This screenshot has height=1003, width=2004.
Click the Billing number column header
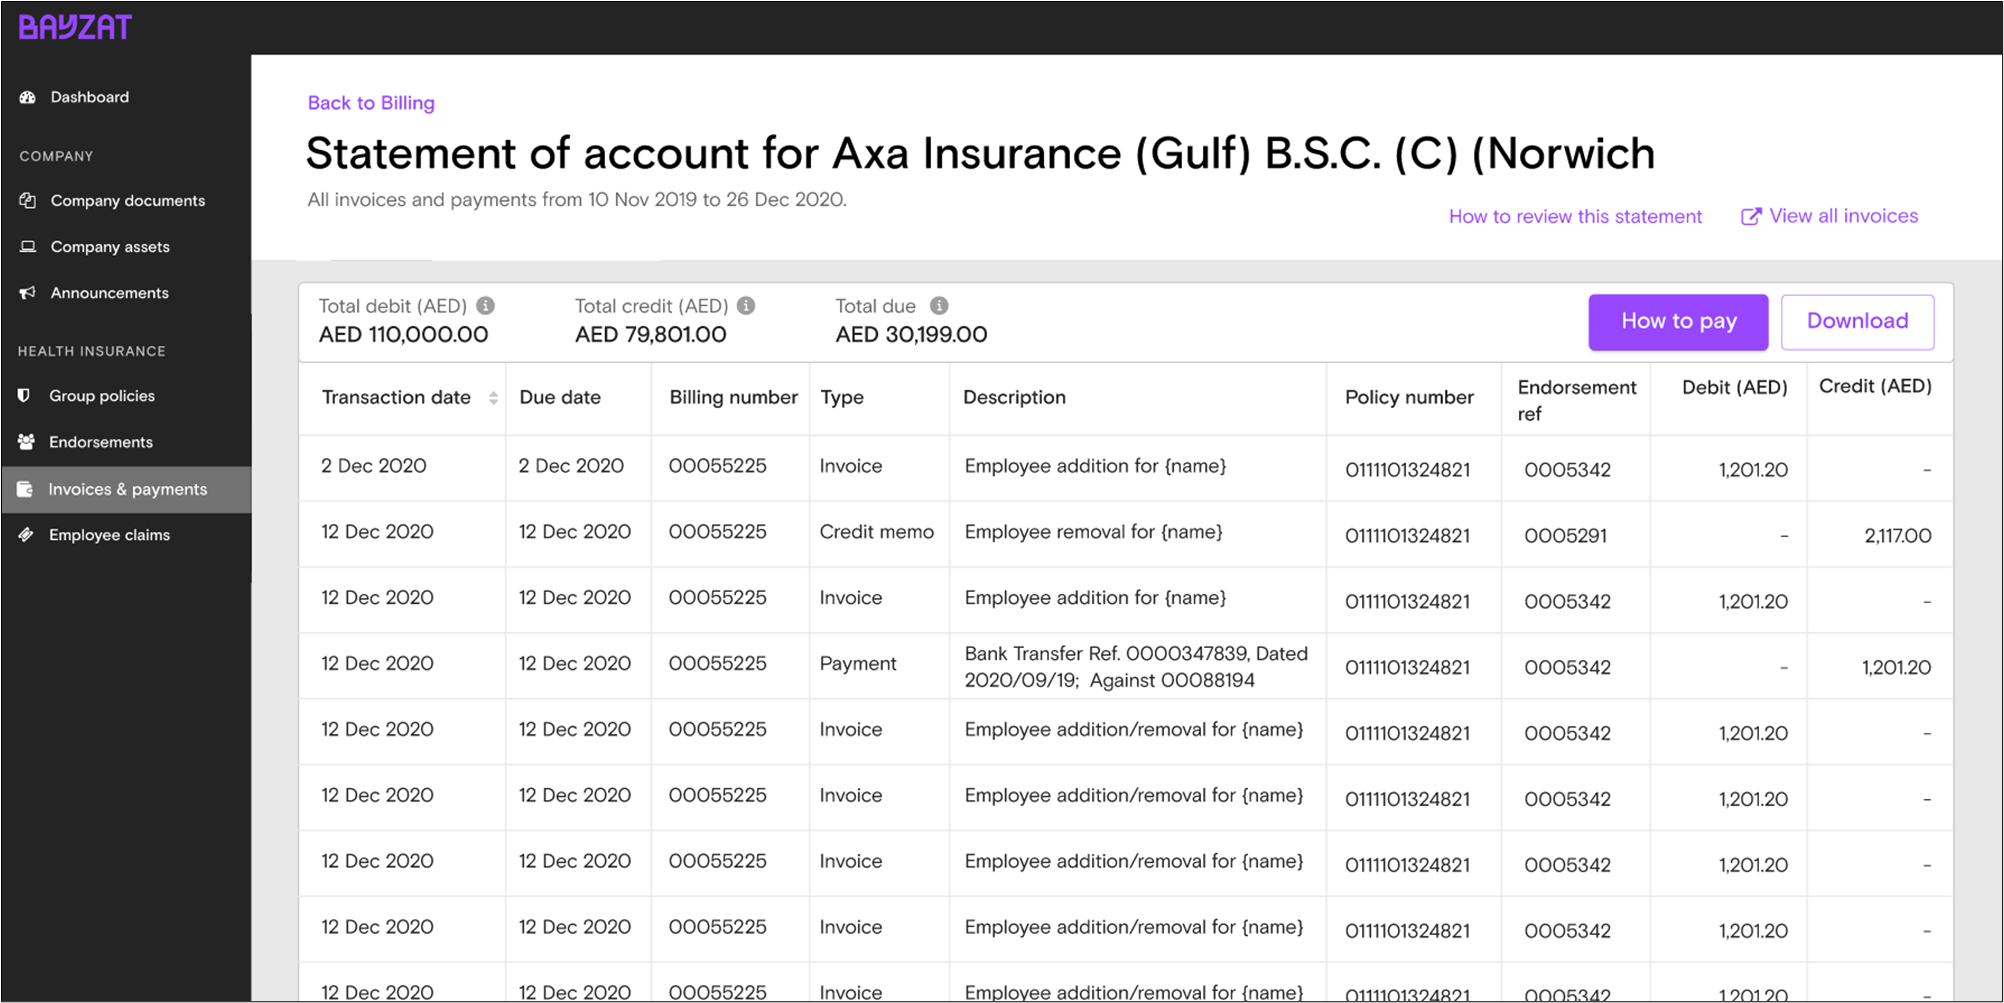pos(733,397)
